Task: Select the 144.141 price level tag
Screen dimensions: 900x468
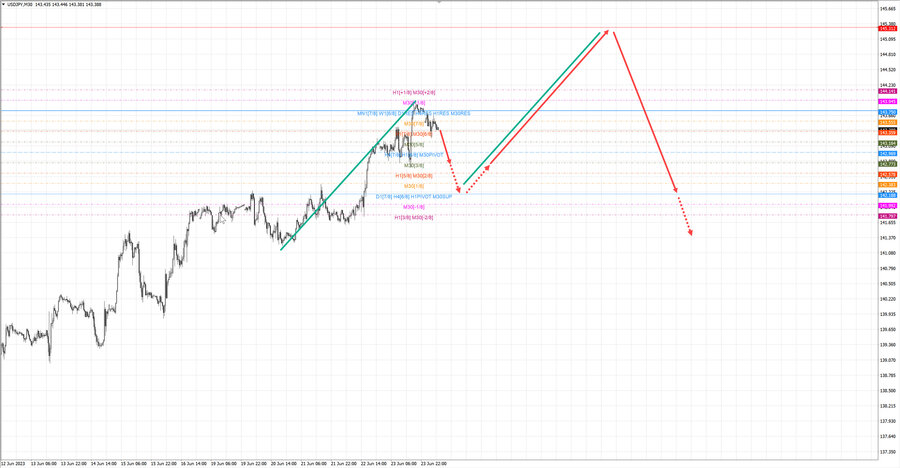Action: click(x=888, y=91)
